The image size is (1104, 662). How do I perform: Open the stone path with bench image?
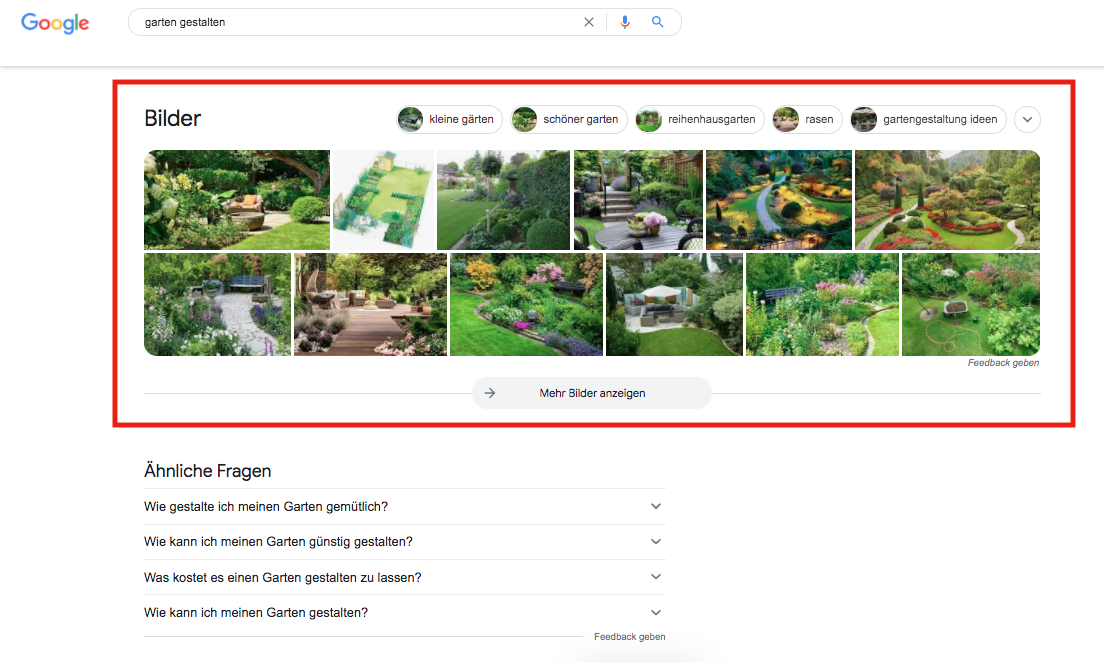click(218, 304)
